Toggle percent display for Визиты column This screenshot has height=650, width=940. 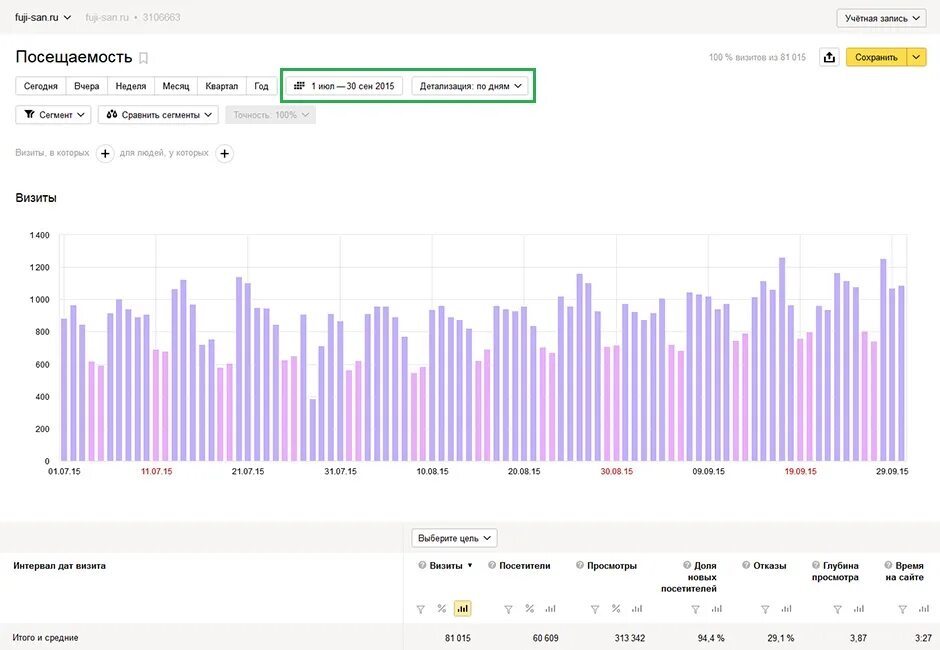(442, 609)
